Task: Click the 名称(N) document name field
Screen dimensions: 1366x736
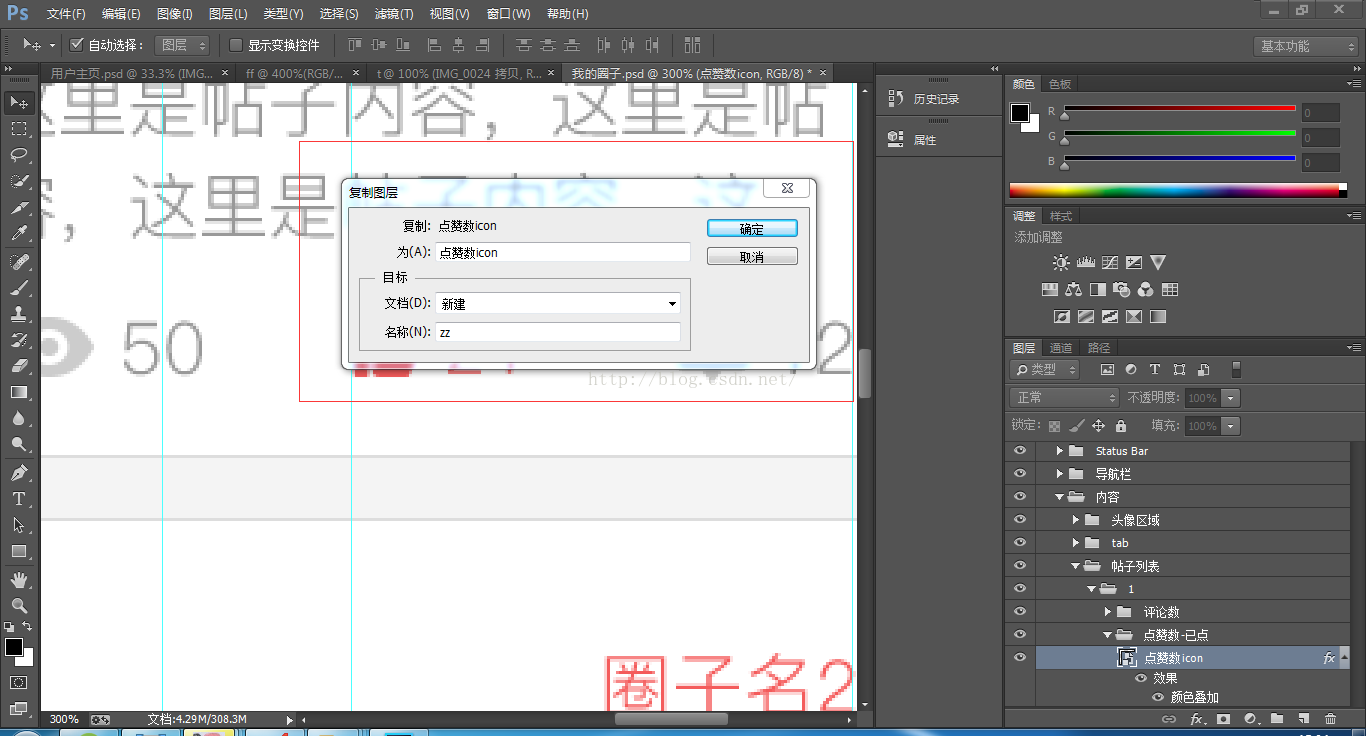Action: (558, 332)
